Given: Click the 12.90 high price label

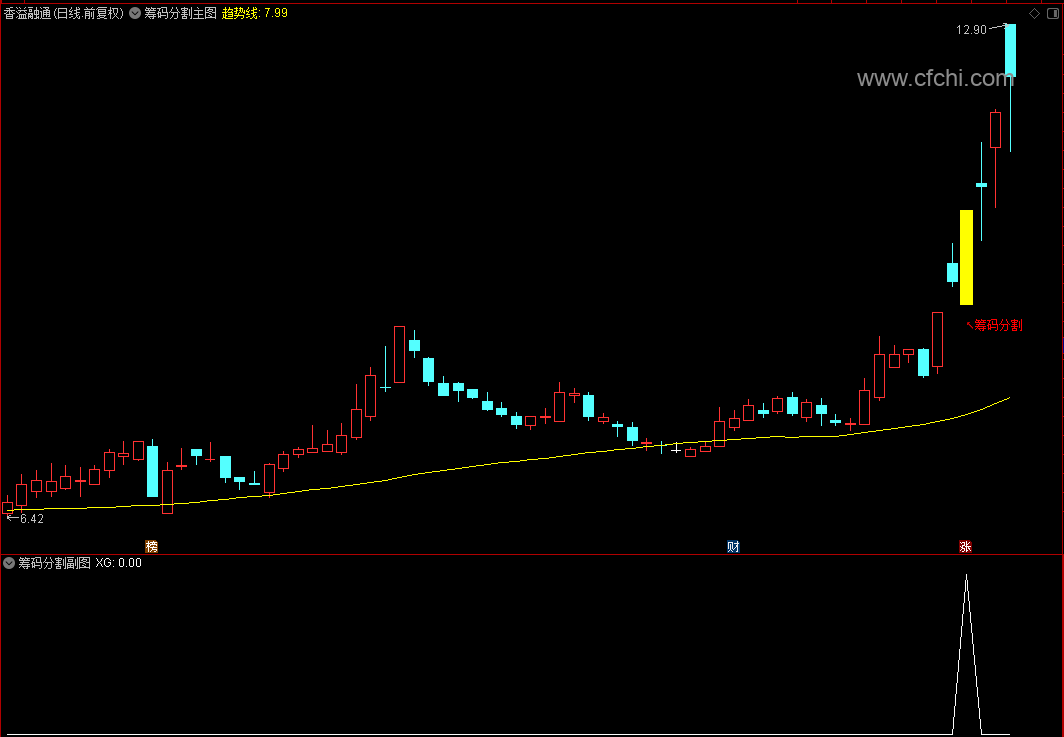Looking at the screenshot, I should 971,30.
